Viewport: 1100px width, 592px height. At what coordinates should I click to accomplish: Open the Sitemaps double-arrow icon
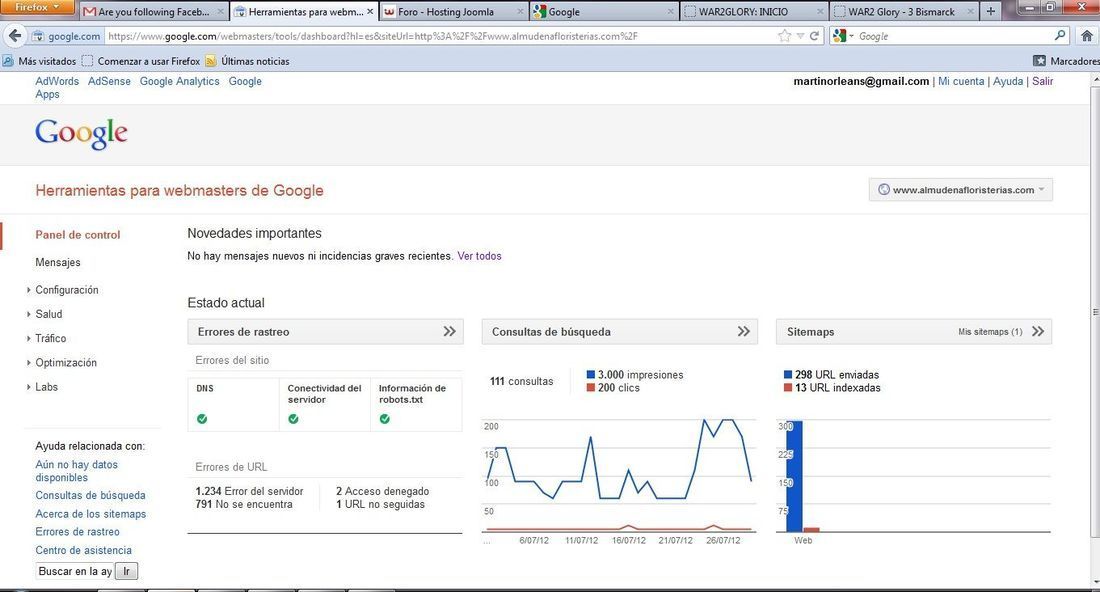point(1038,331)
